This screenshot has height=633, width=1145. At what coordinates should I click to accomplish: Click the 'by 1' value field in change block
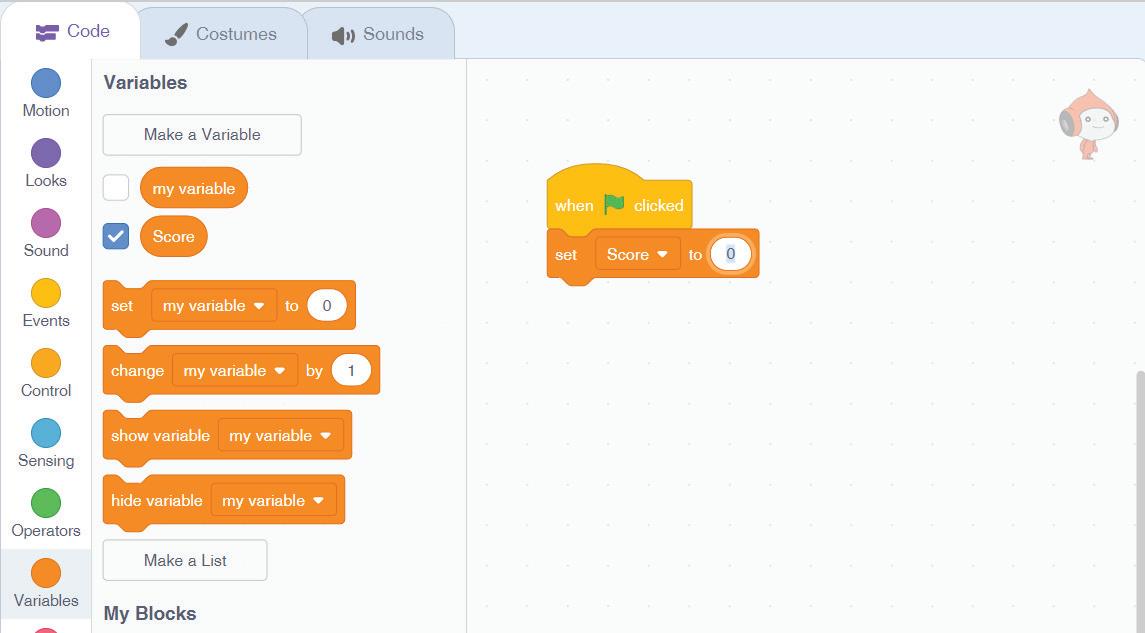pyautogui.click(x=351, y=370)
